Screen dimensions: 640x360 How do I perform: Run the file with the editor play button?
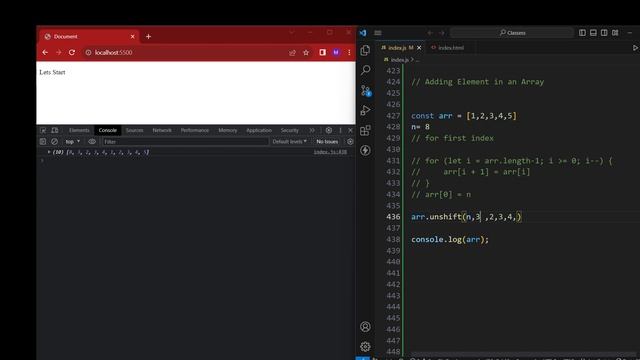635,48
